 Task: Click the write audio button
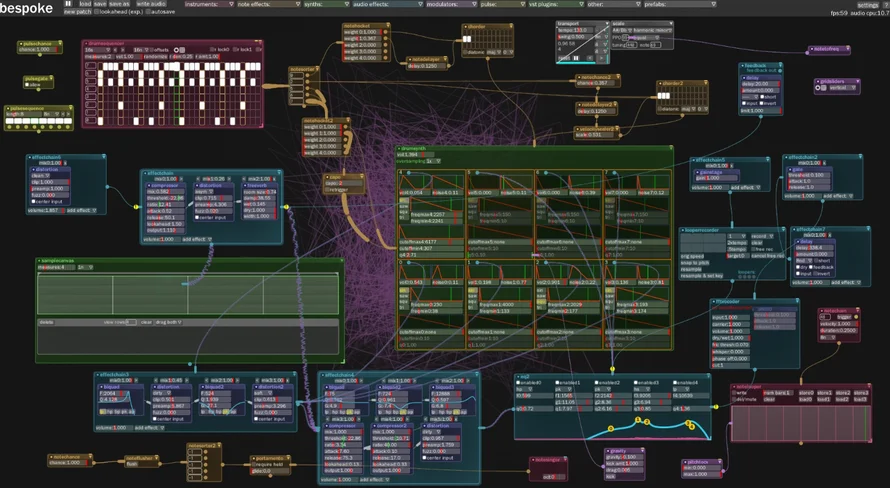pyautogui.click(x=152, y=4)
